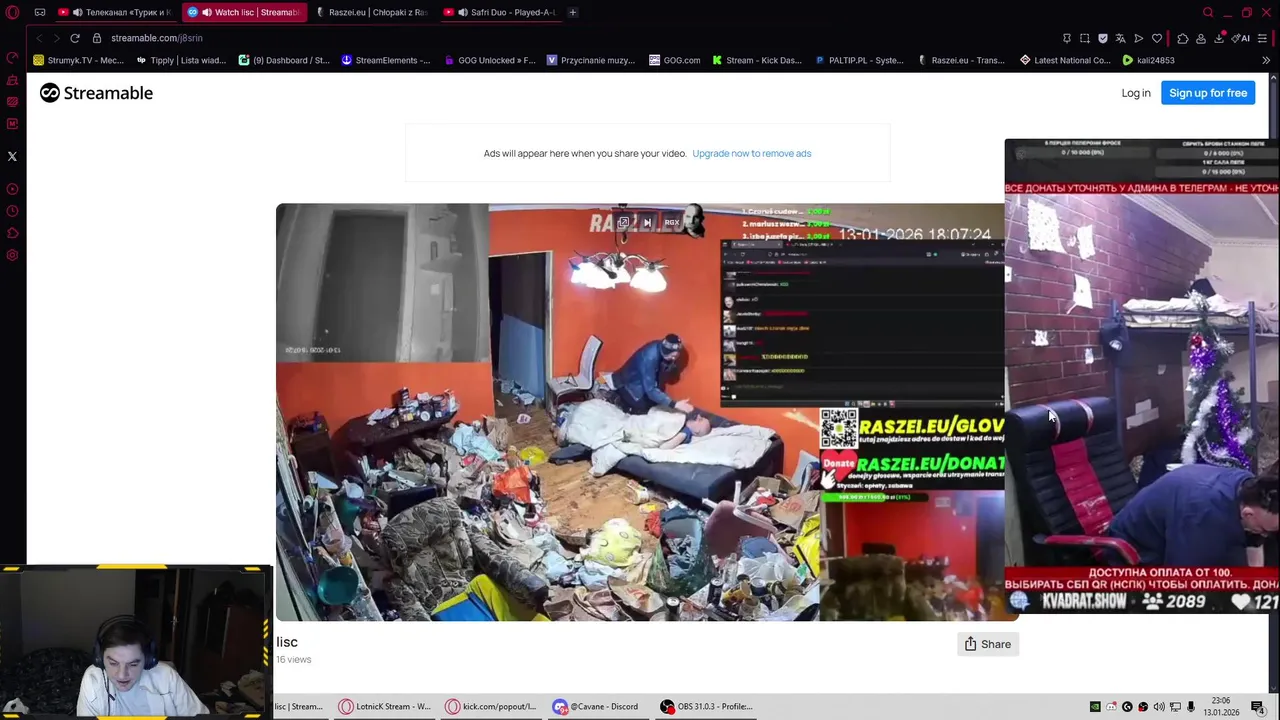1280x720 pixels.
Task: Click the Share button below video
Action: pos(987,644)
